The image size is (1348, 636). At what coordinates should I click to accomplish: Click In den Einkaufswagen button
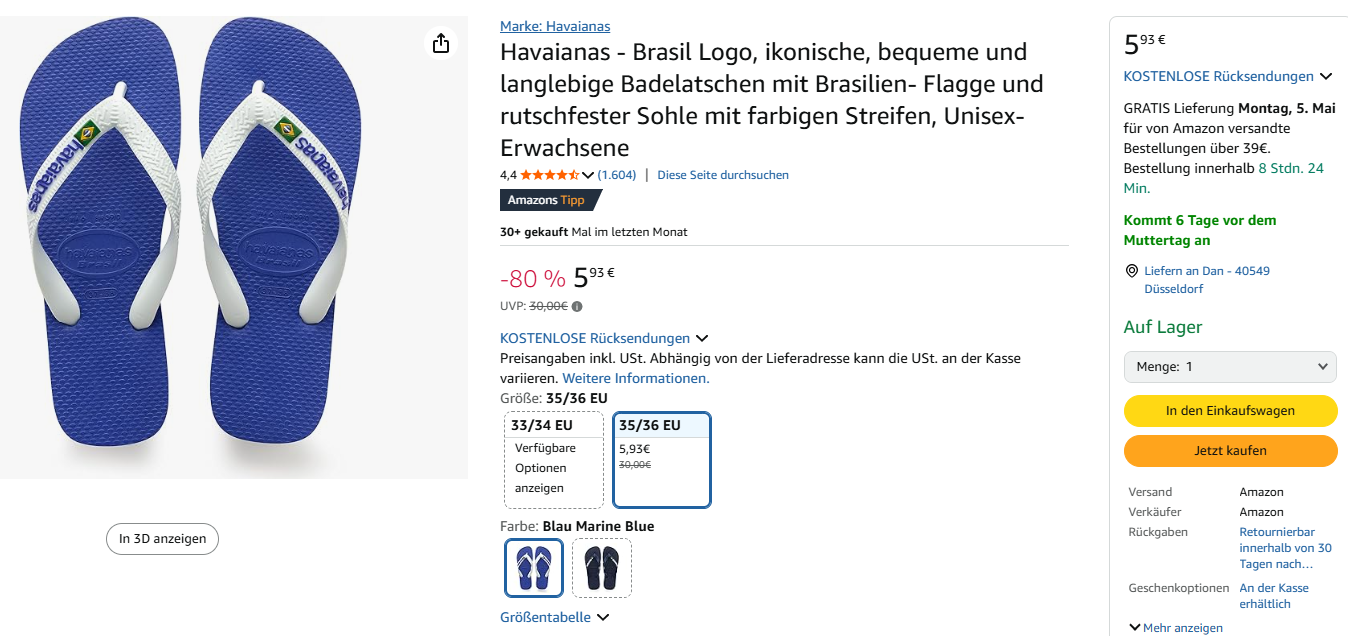coord(1230,410)
